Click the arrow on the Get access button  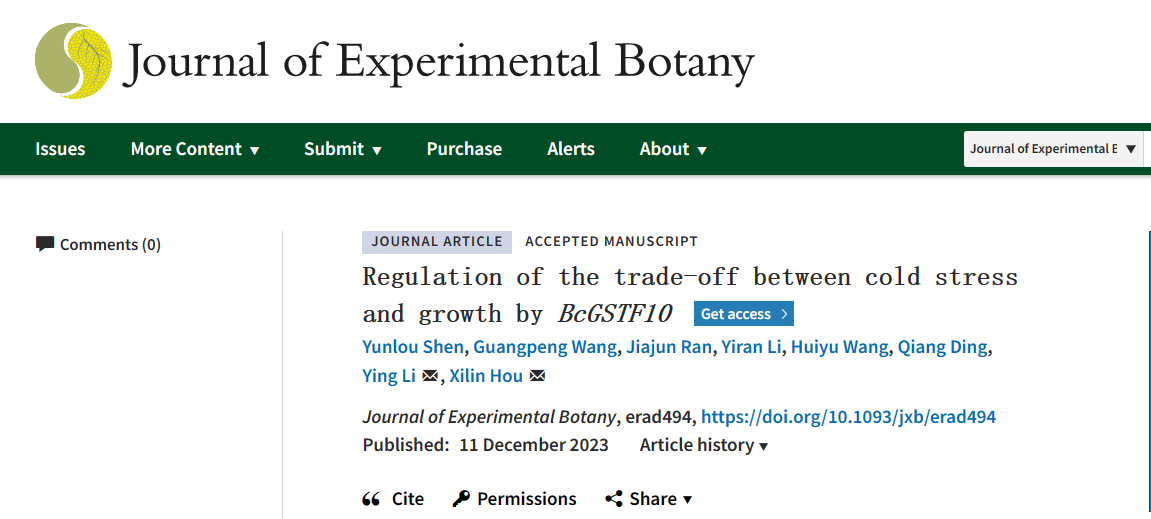(784, 314)
